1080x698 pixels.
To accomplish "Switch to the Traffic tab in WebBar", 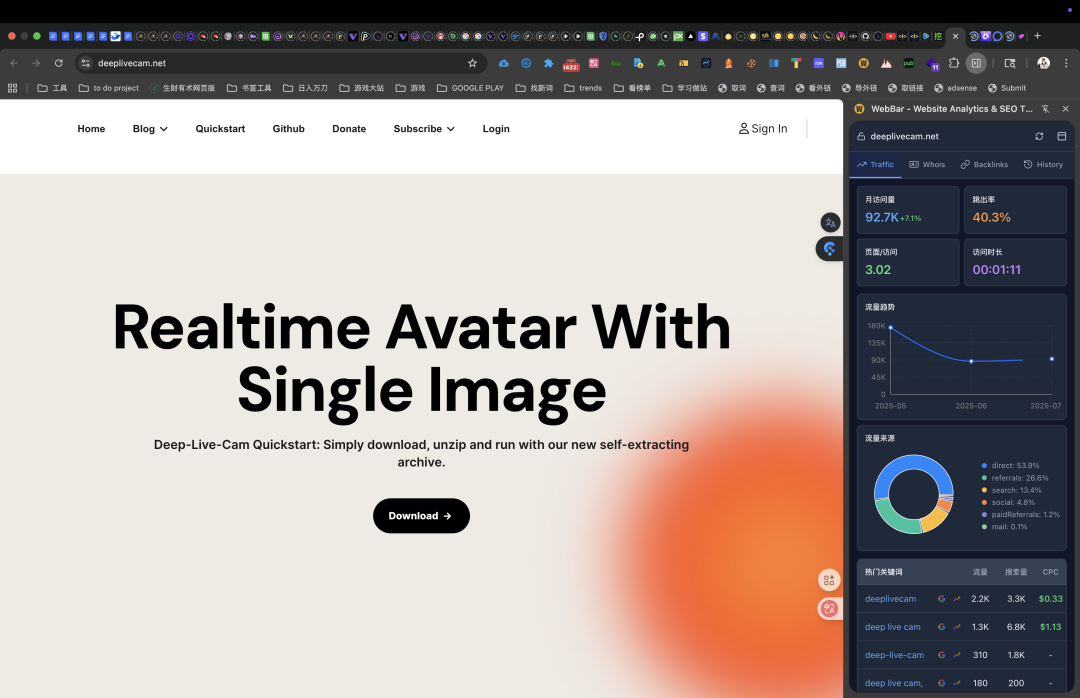I will [875, 165].
